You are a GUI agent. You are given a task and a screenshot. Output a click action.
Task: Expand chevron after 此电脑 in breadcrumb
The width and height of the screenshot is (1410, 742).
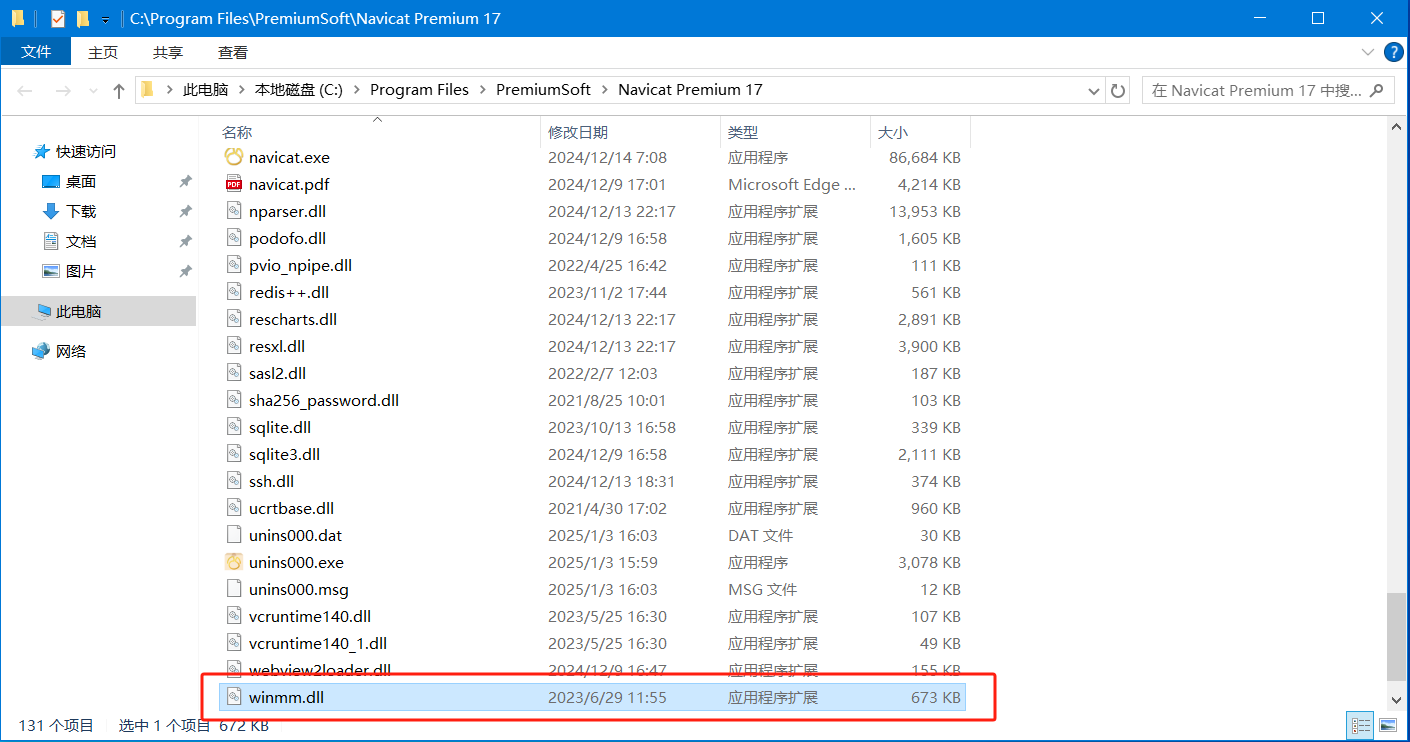click(x=241, y=90)
